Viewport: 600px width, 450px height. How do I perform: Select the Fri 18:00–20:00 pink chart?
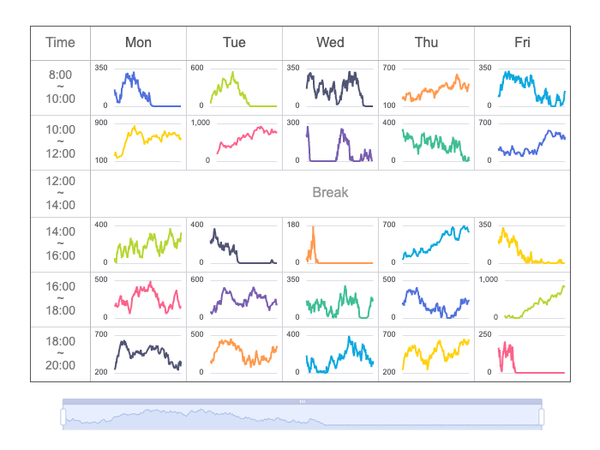click(522, 354)
